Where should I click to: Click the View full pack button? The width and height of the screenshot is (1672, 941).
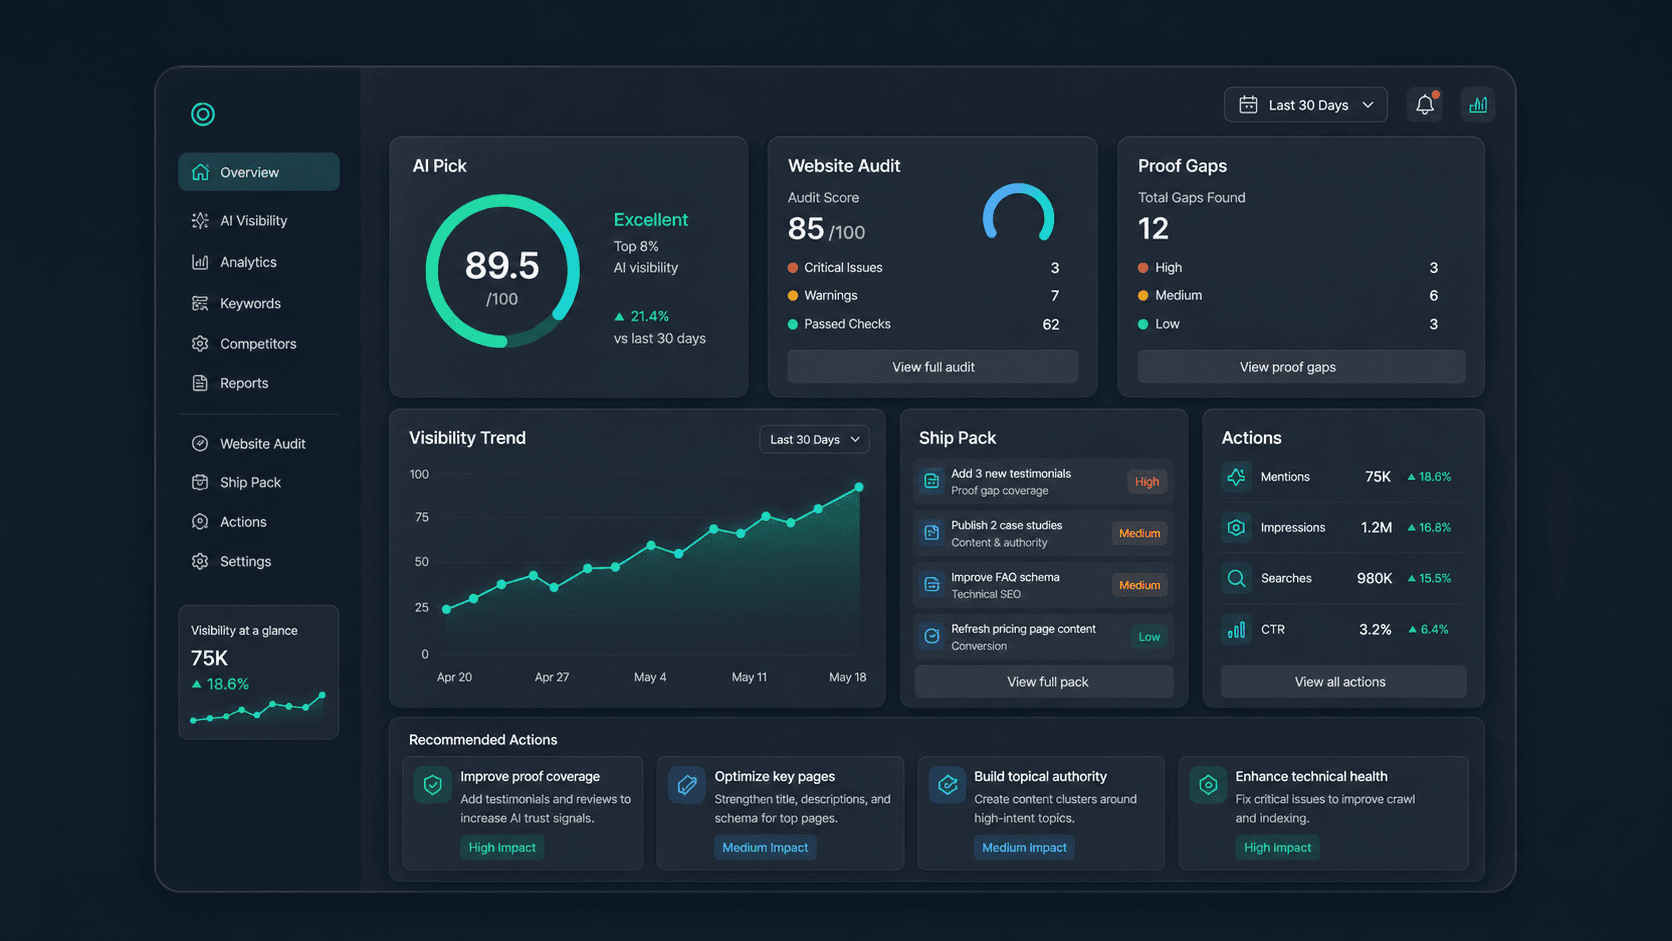click(x=1044, y=682)
